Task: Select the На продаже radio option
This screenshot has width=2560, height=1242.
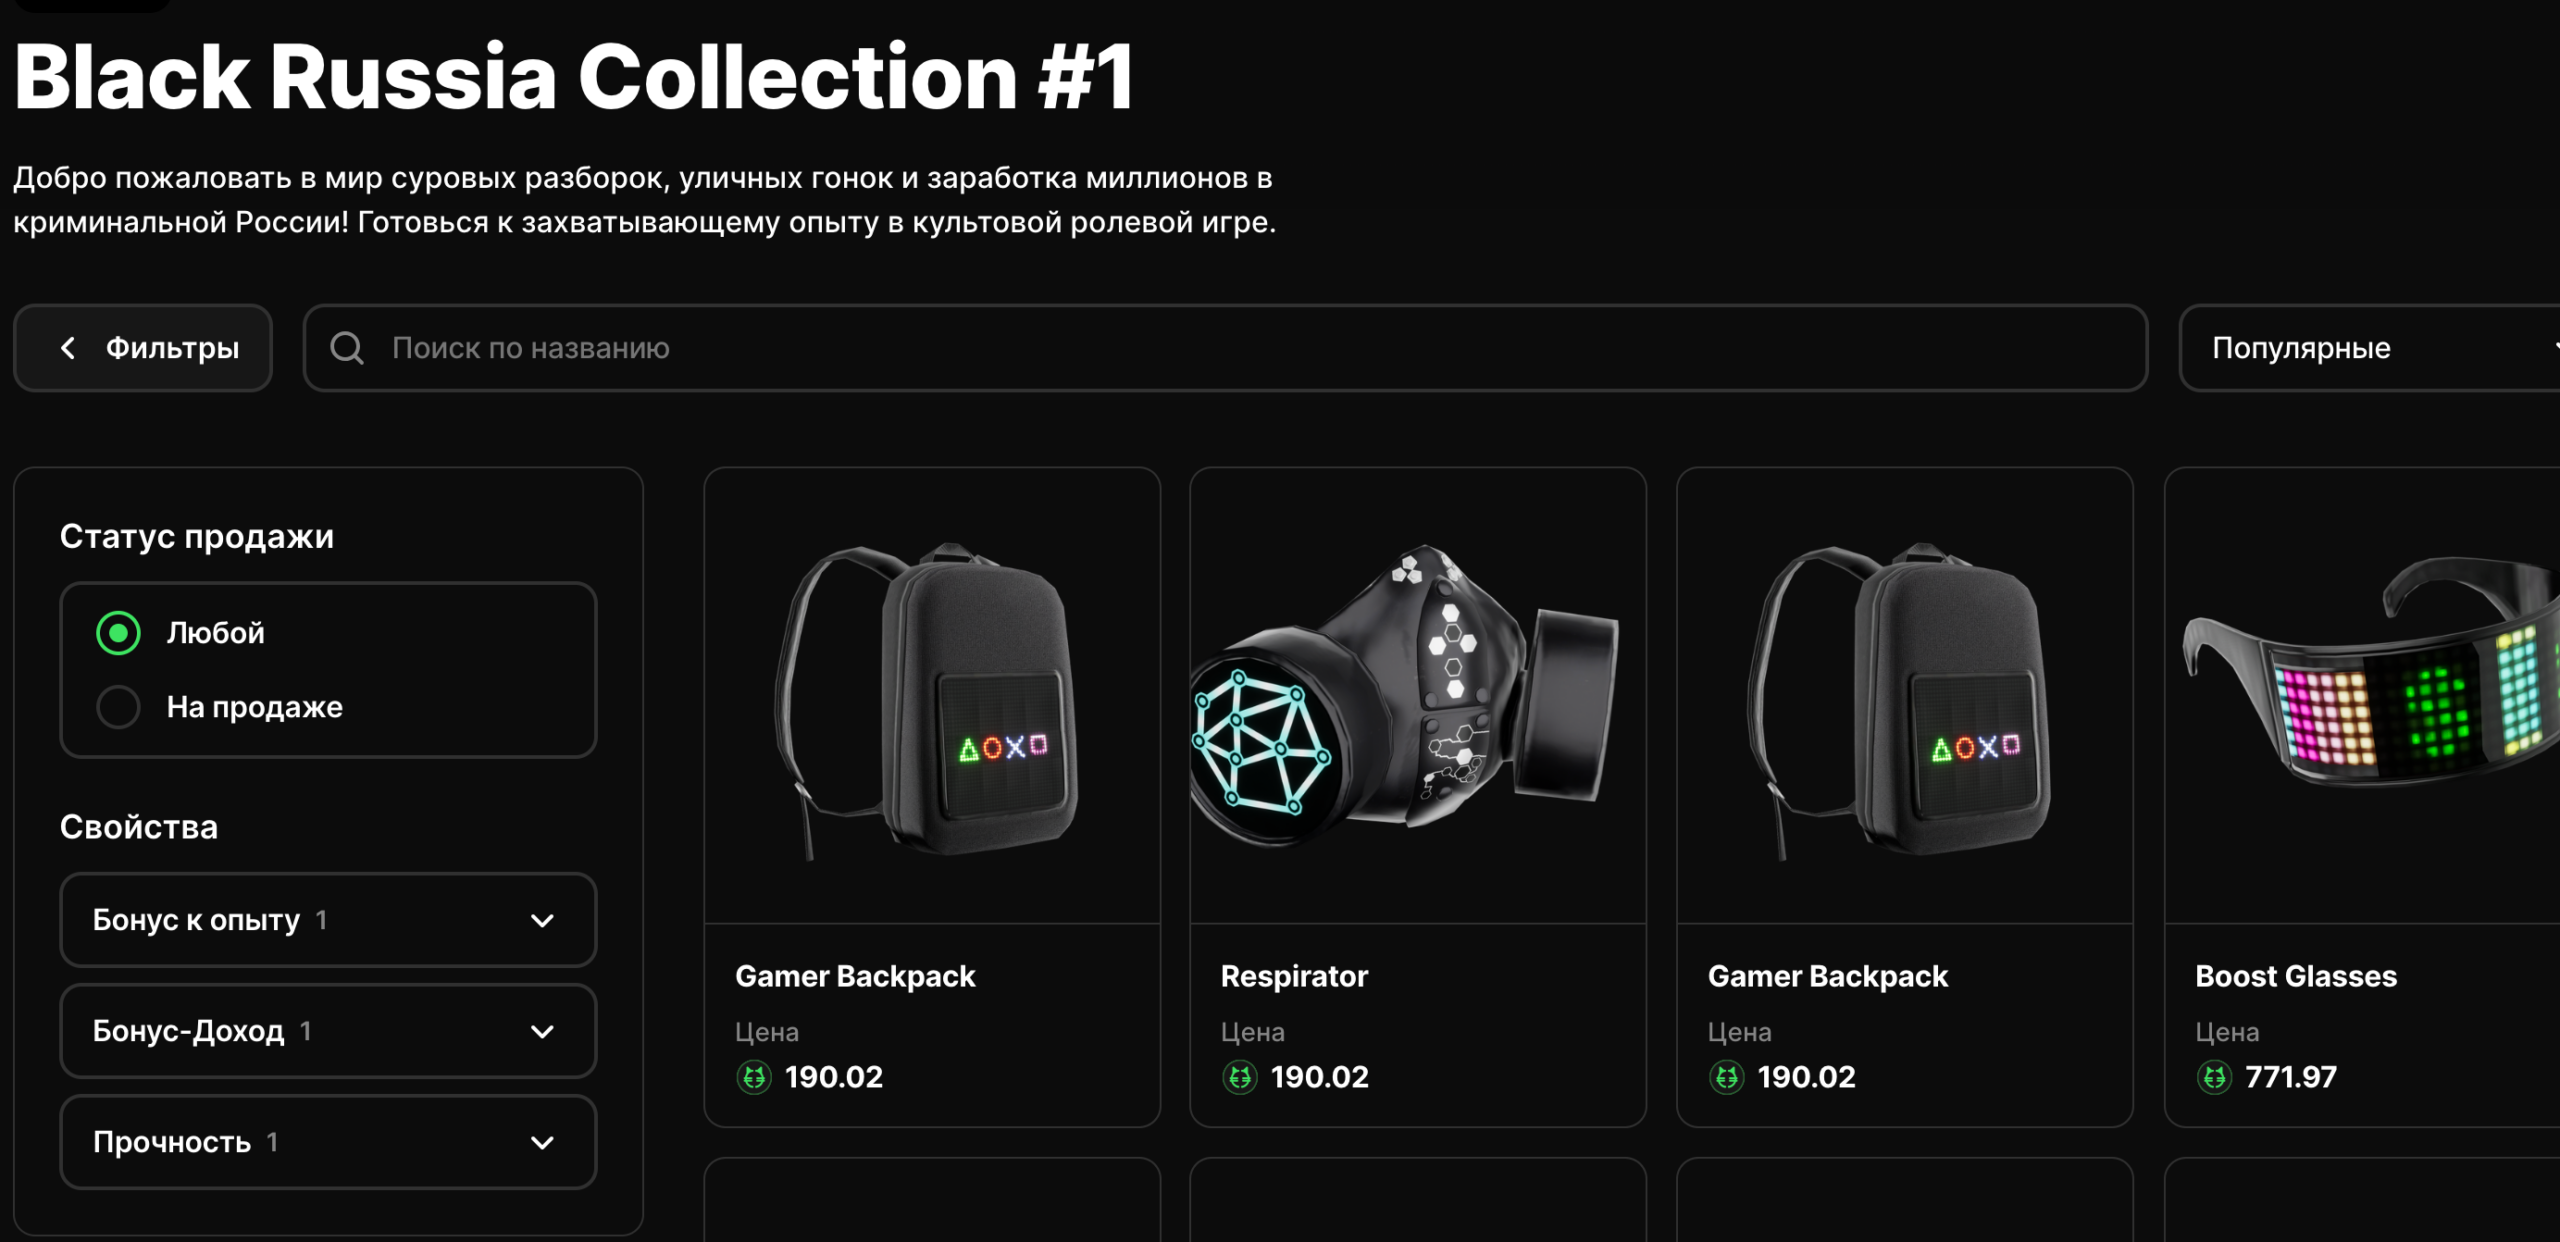Action: pyautogui.click(x=118, y=707)
